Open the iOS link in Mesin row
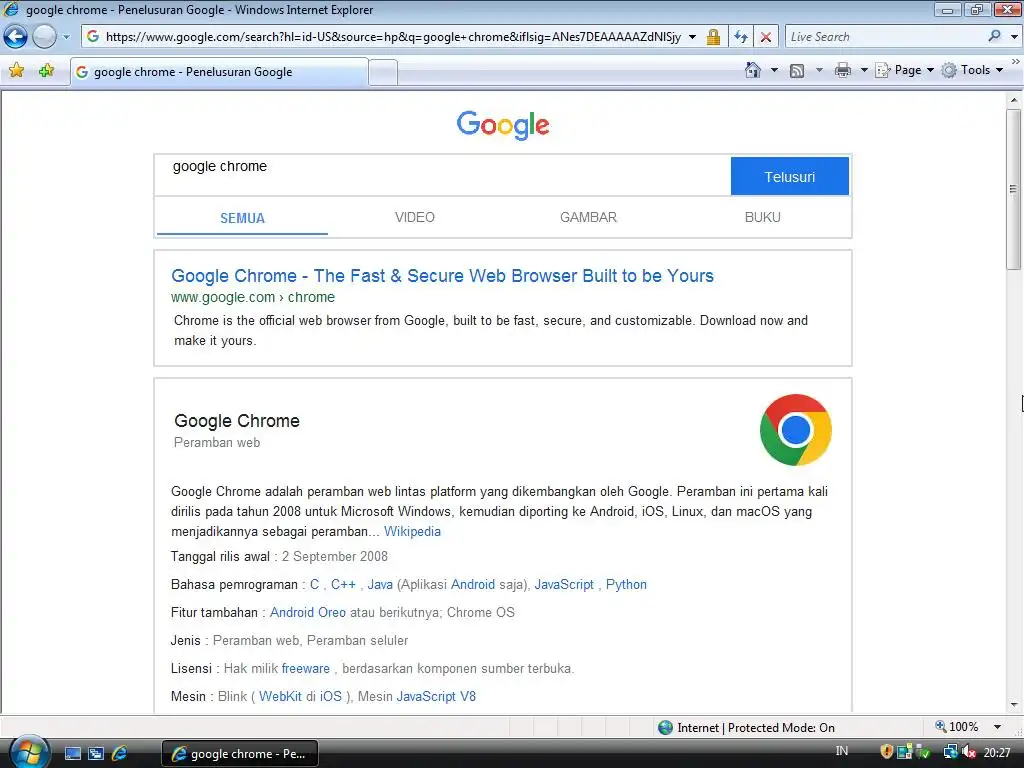Screen dimensions: 1024x768 click(330, 696)
